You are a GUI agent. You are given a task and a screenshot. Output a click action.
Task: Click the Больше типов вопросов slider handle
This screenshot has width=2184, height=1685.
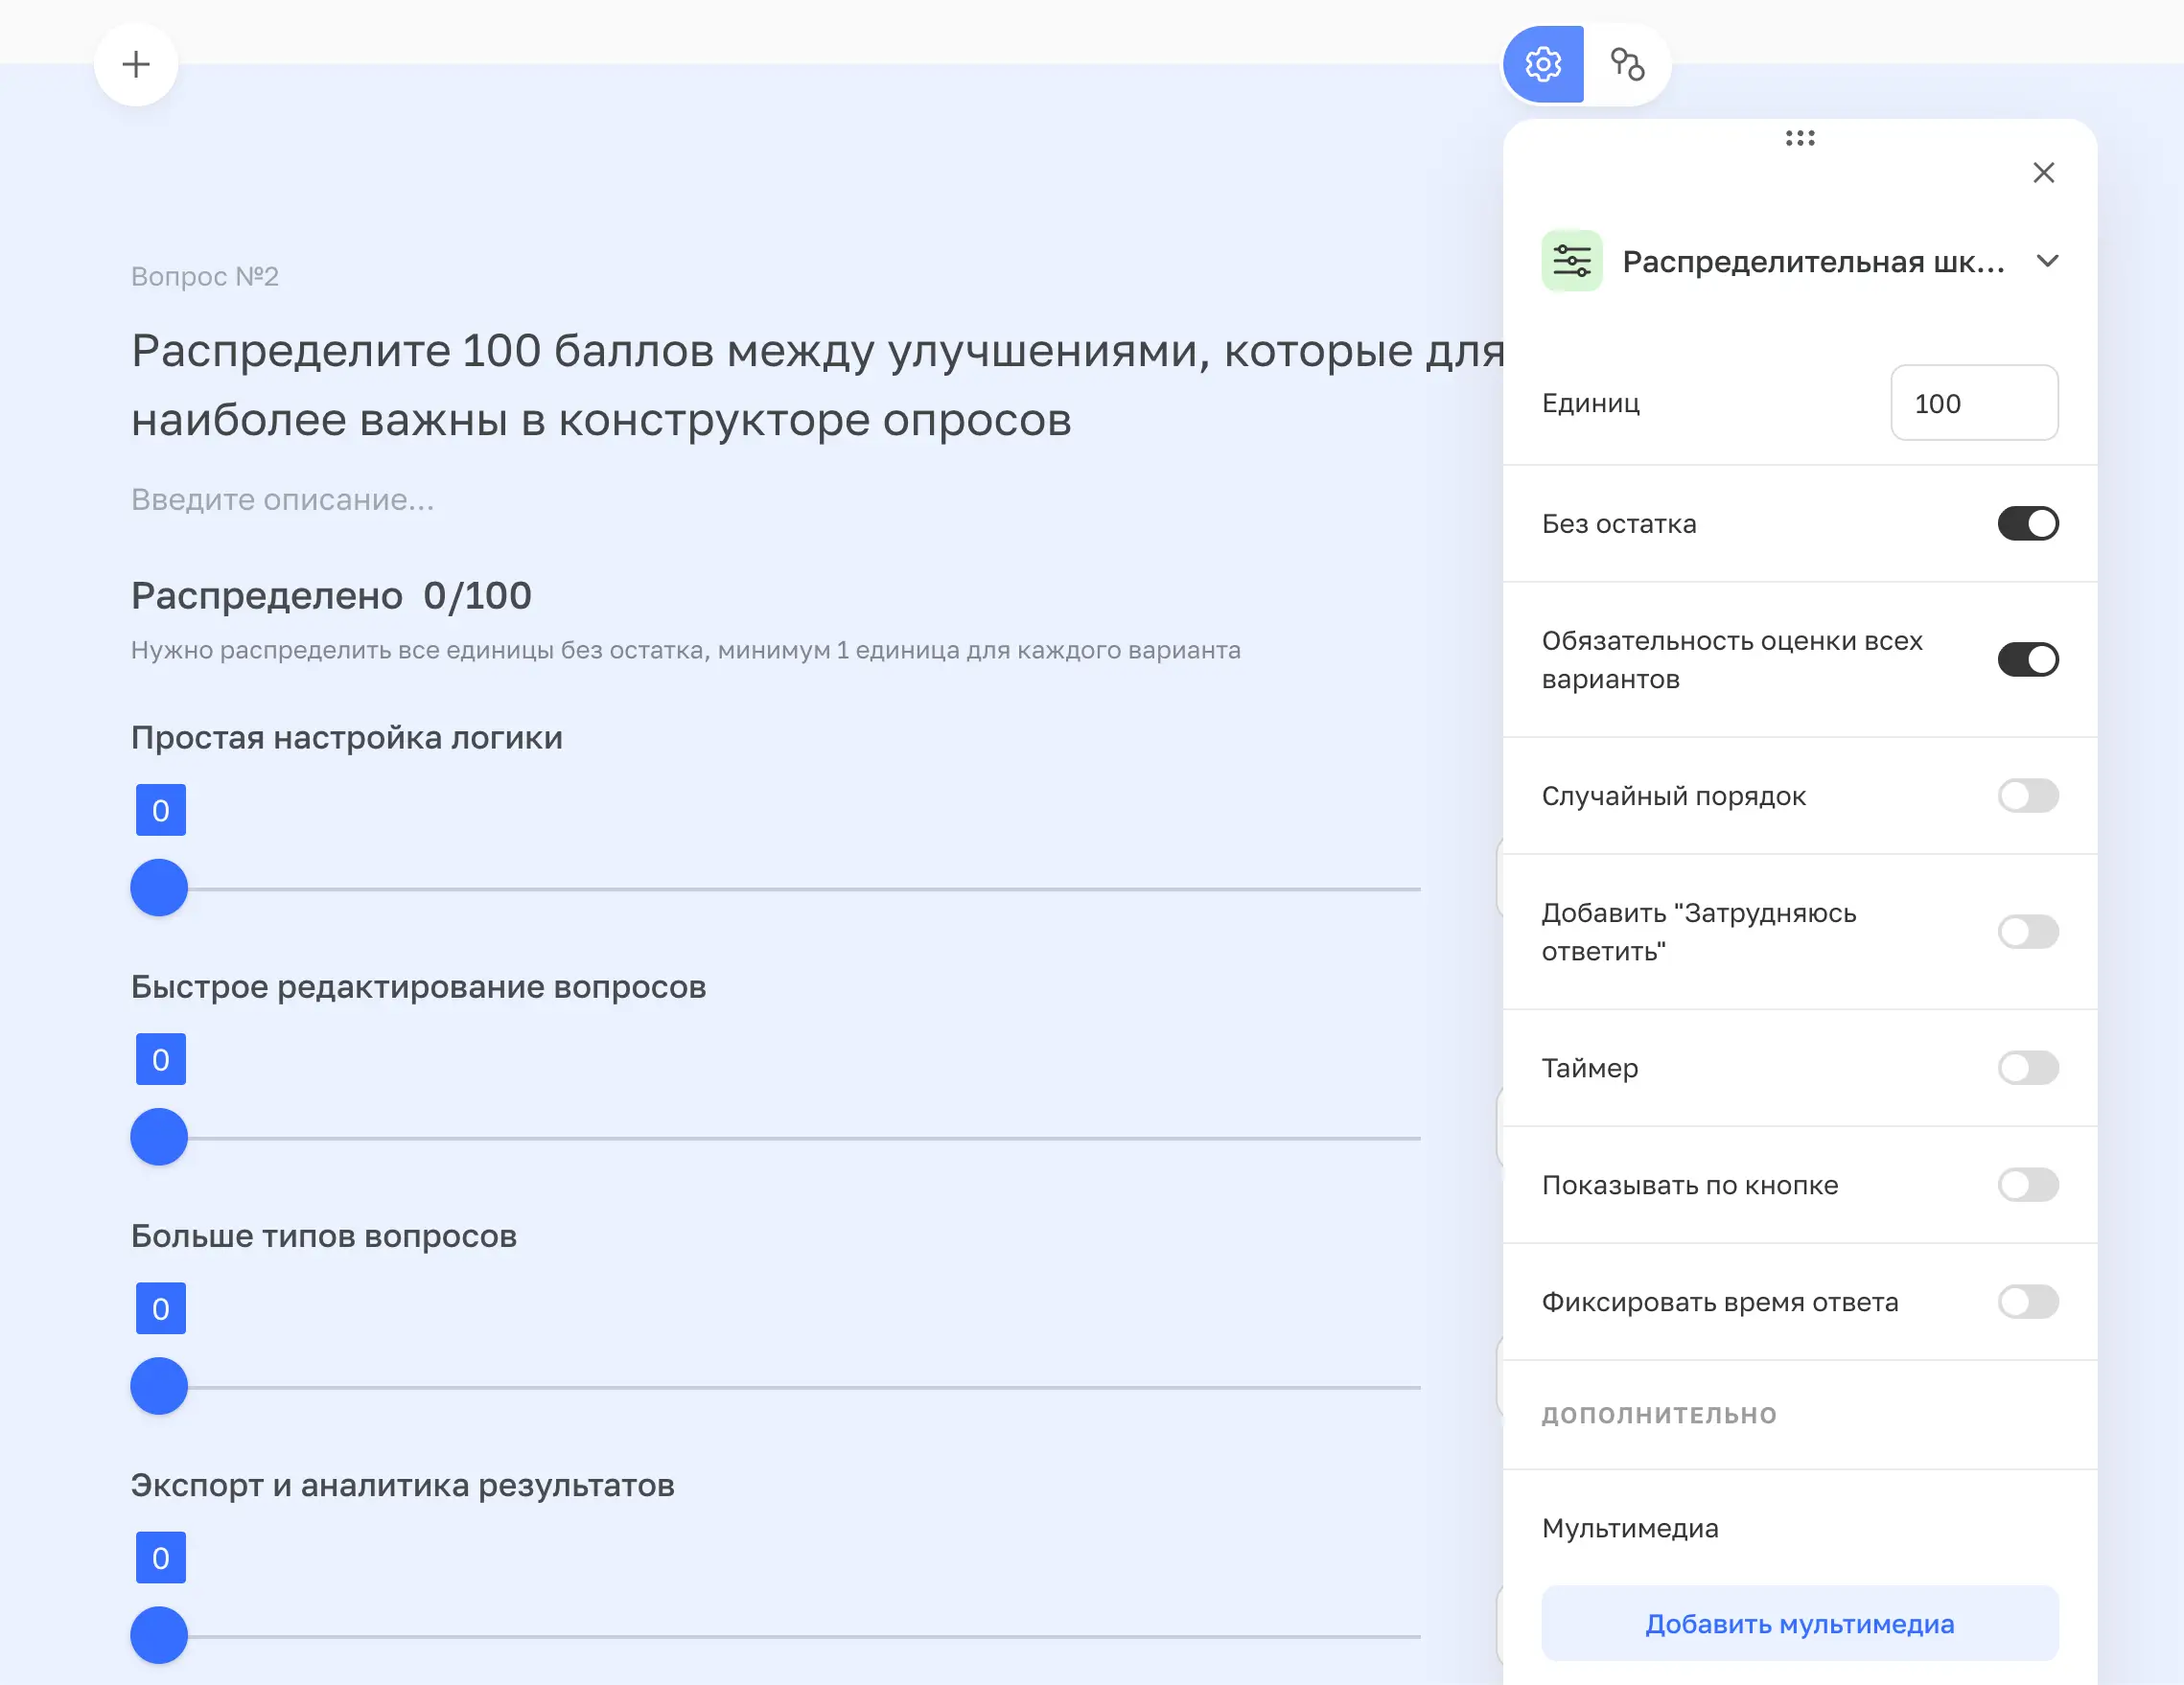[x=159, y=1386]
